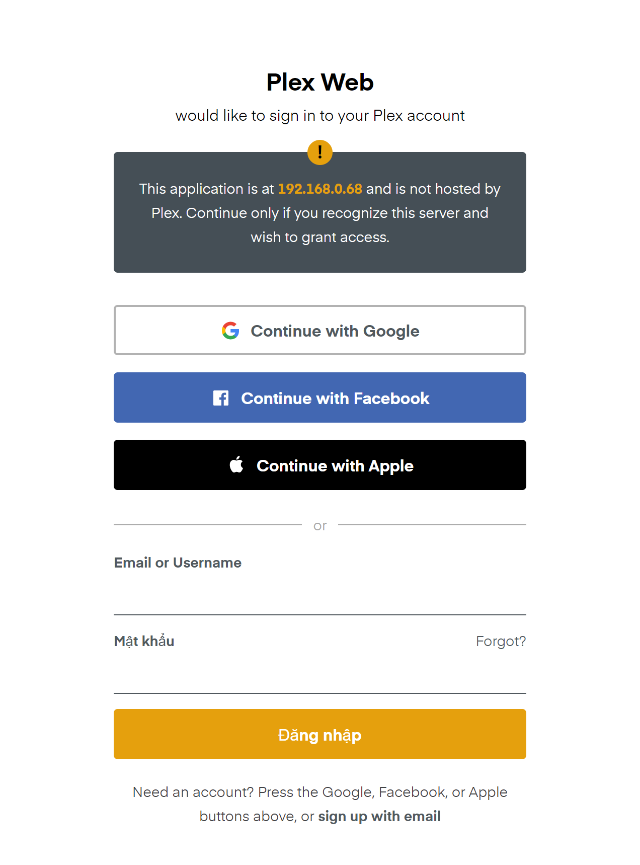Focus the Mật khẩu password field
Viewport: 640px width, 865px height.
pyautogui.click(x=320, y=675)
